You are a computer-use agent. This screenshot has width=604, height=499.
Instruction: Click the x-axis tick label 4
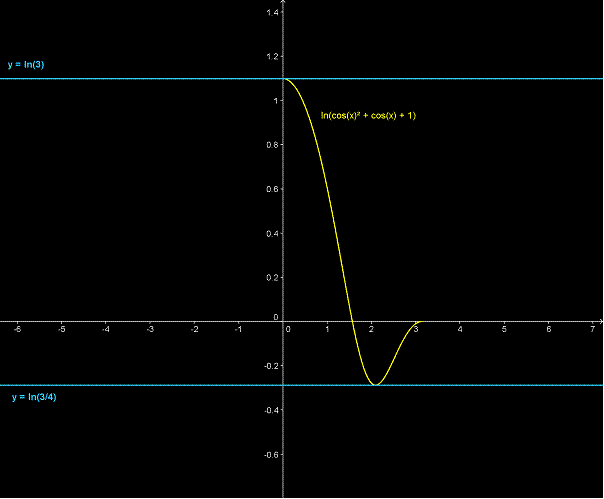[460, 328]
